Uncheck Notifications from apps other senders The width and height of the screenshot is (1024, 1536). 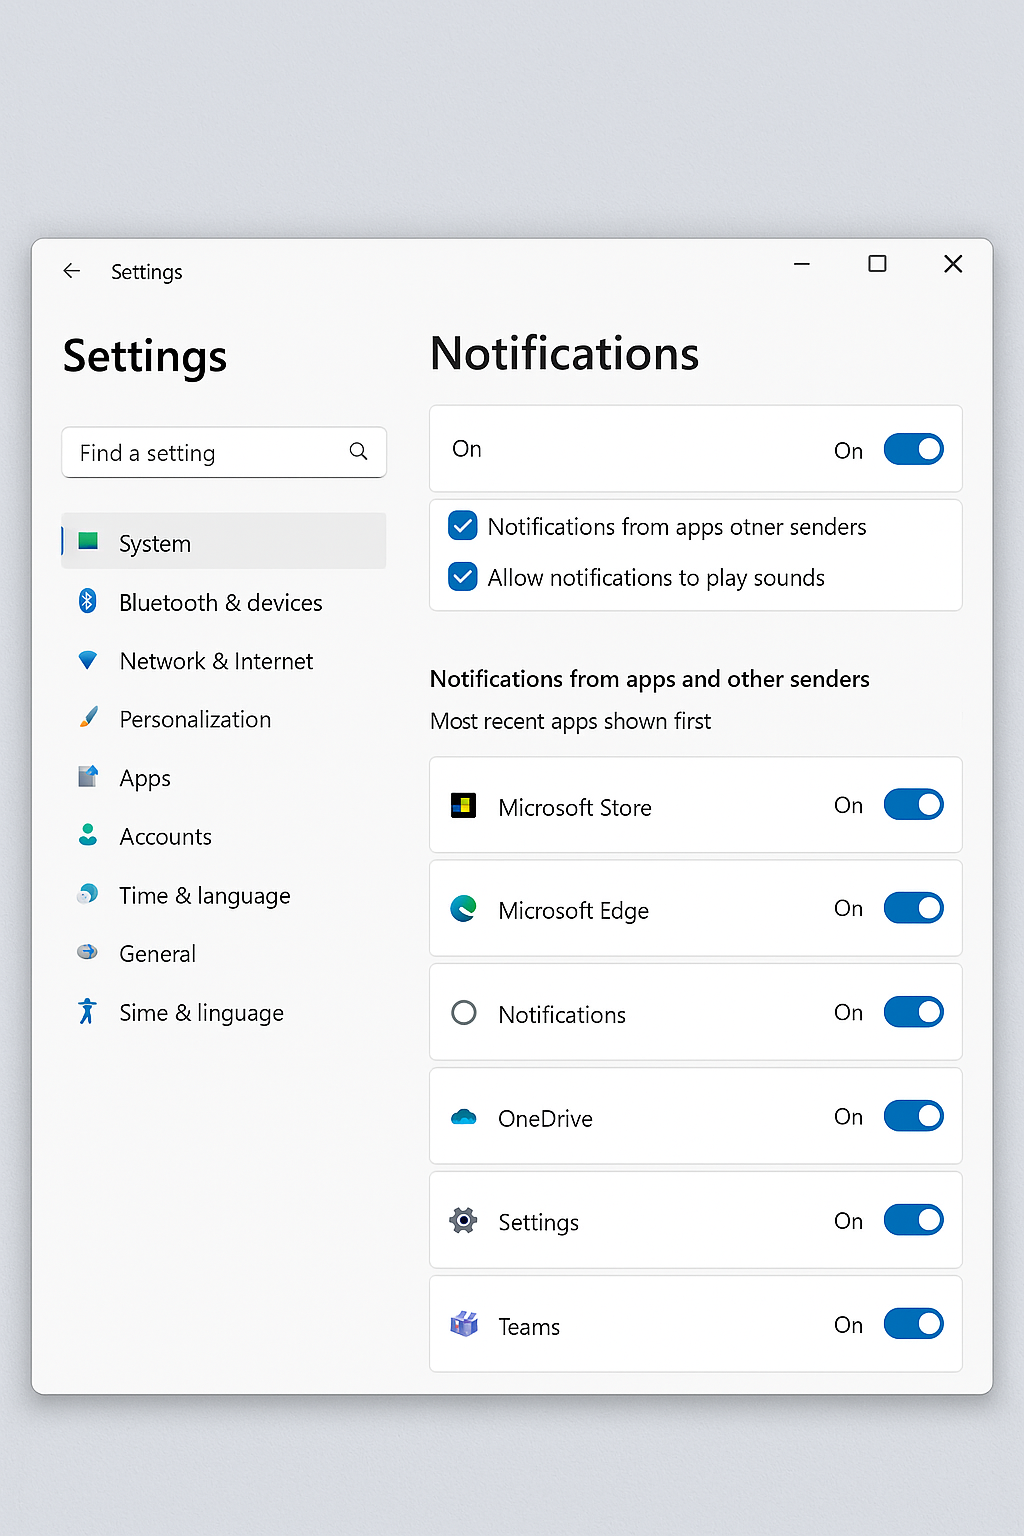463,525
